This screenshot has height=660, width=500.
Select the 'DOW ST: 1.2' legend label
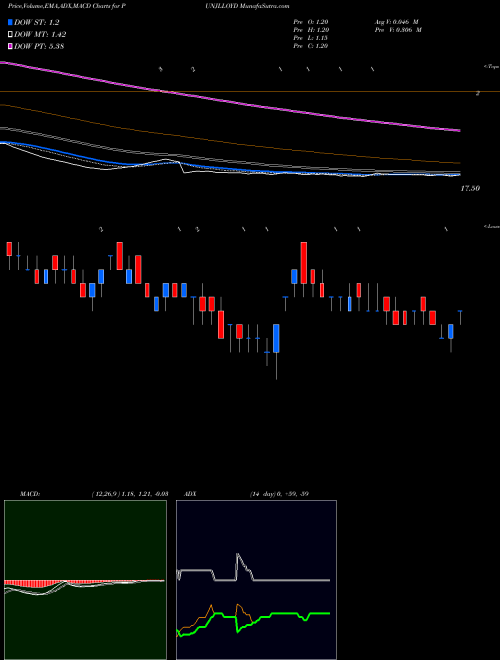pyautogui.click(x=37, y=23)
